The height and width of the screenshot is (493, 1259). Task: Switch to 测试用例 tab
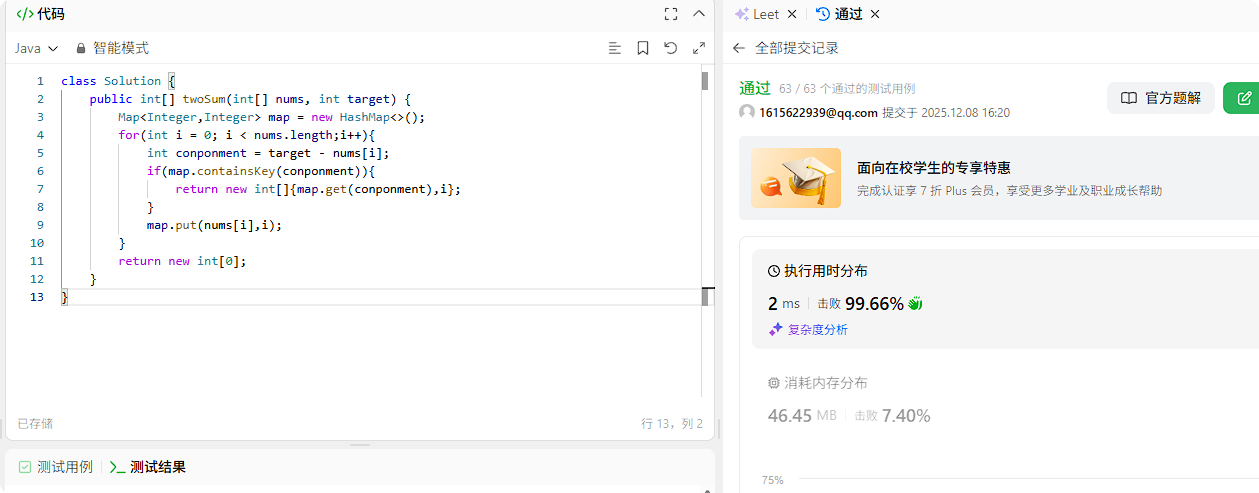56,467
